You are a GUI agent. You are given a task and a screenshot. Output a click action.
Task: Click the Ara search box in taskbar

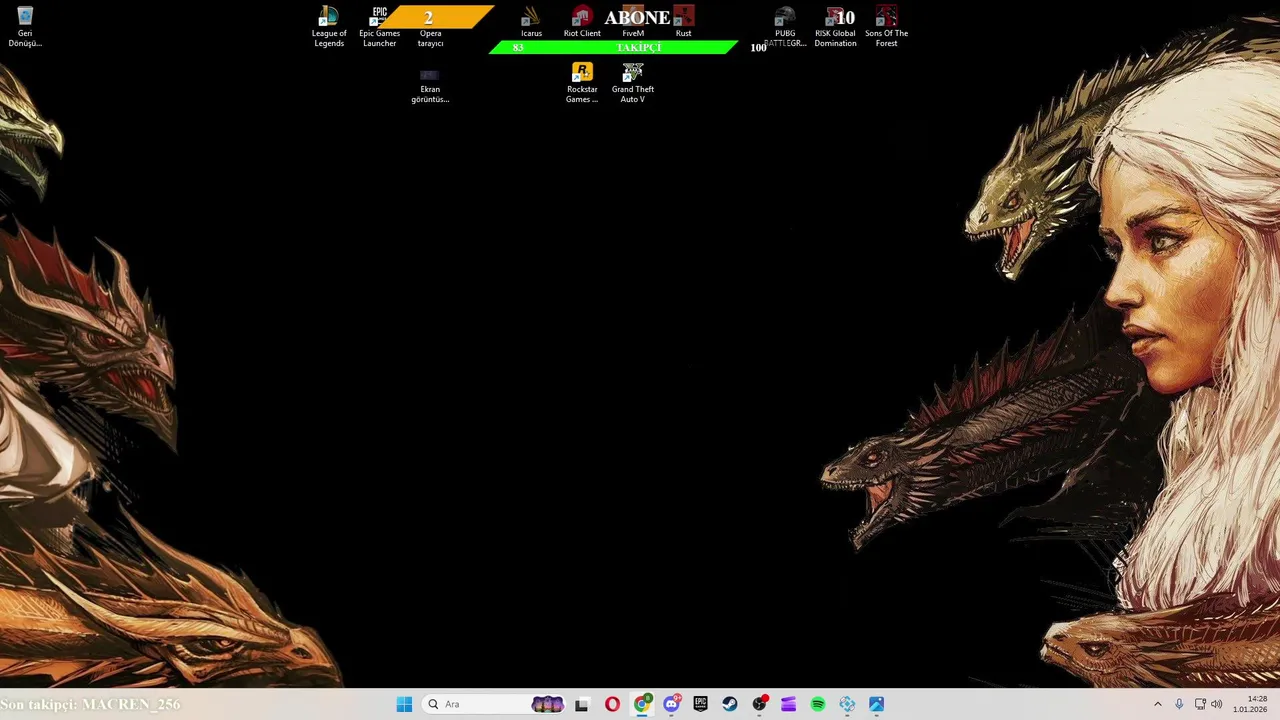495,704
